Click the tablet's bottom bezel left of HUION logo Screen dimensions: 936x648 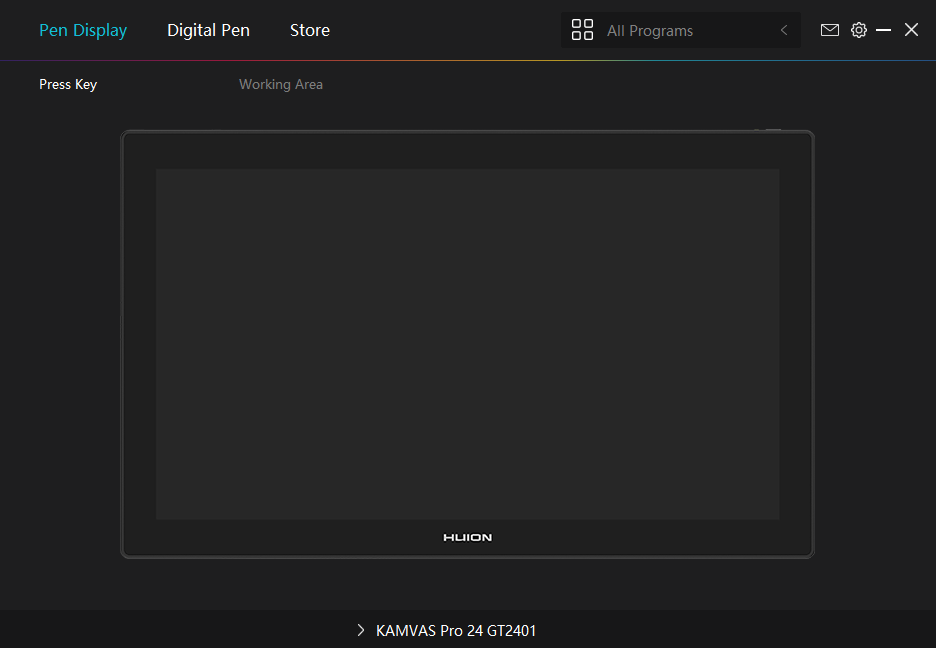pyautogui.click(x=300, y=538)
